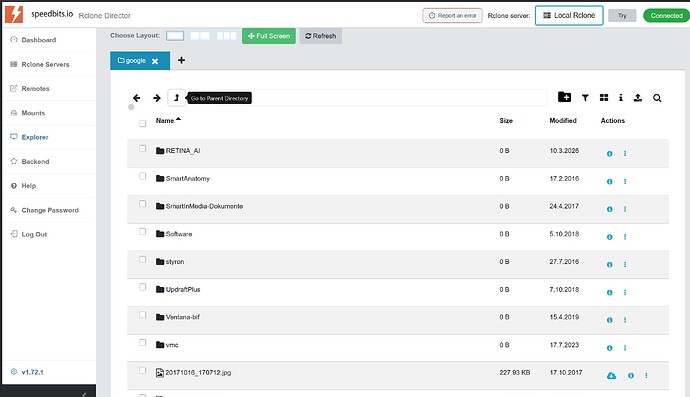Open more actions menu for UpdraftPlus
Image resolution: width=690 pixels, height=397 pixels.
pos(625,292)
